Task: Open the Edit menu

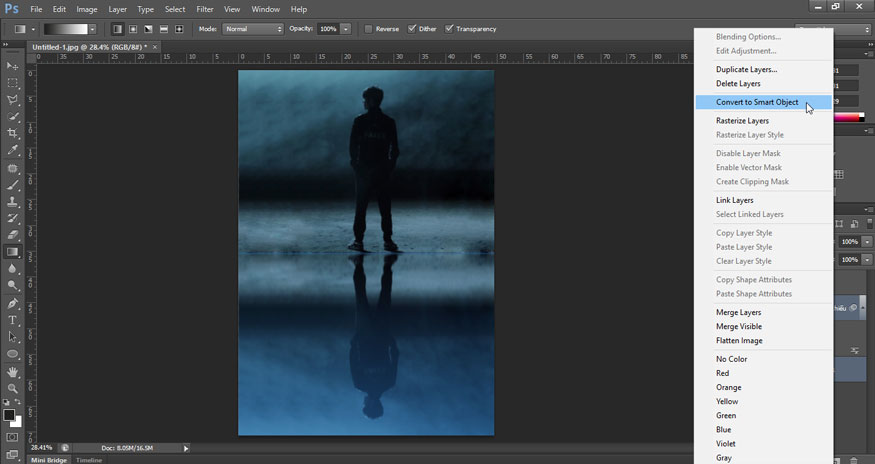Action: 59,9
